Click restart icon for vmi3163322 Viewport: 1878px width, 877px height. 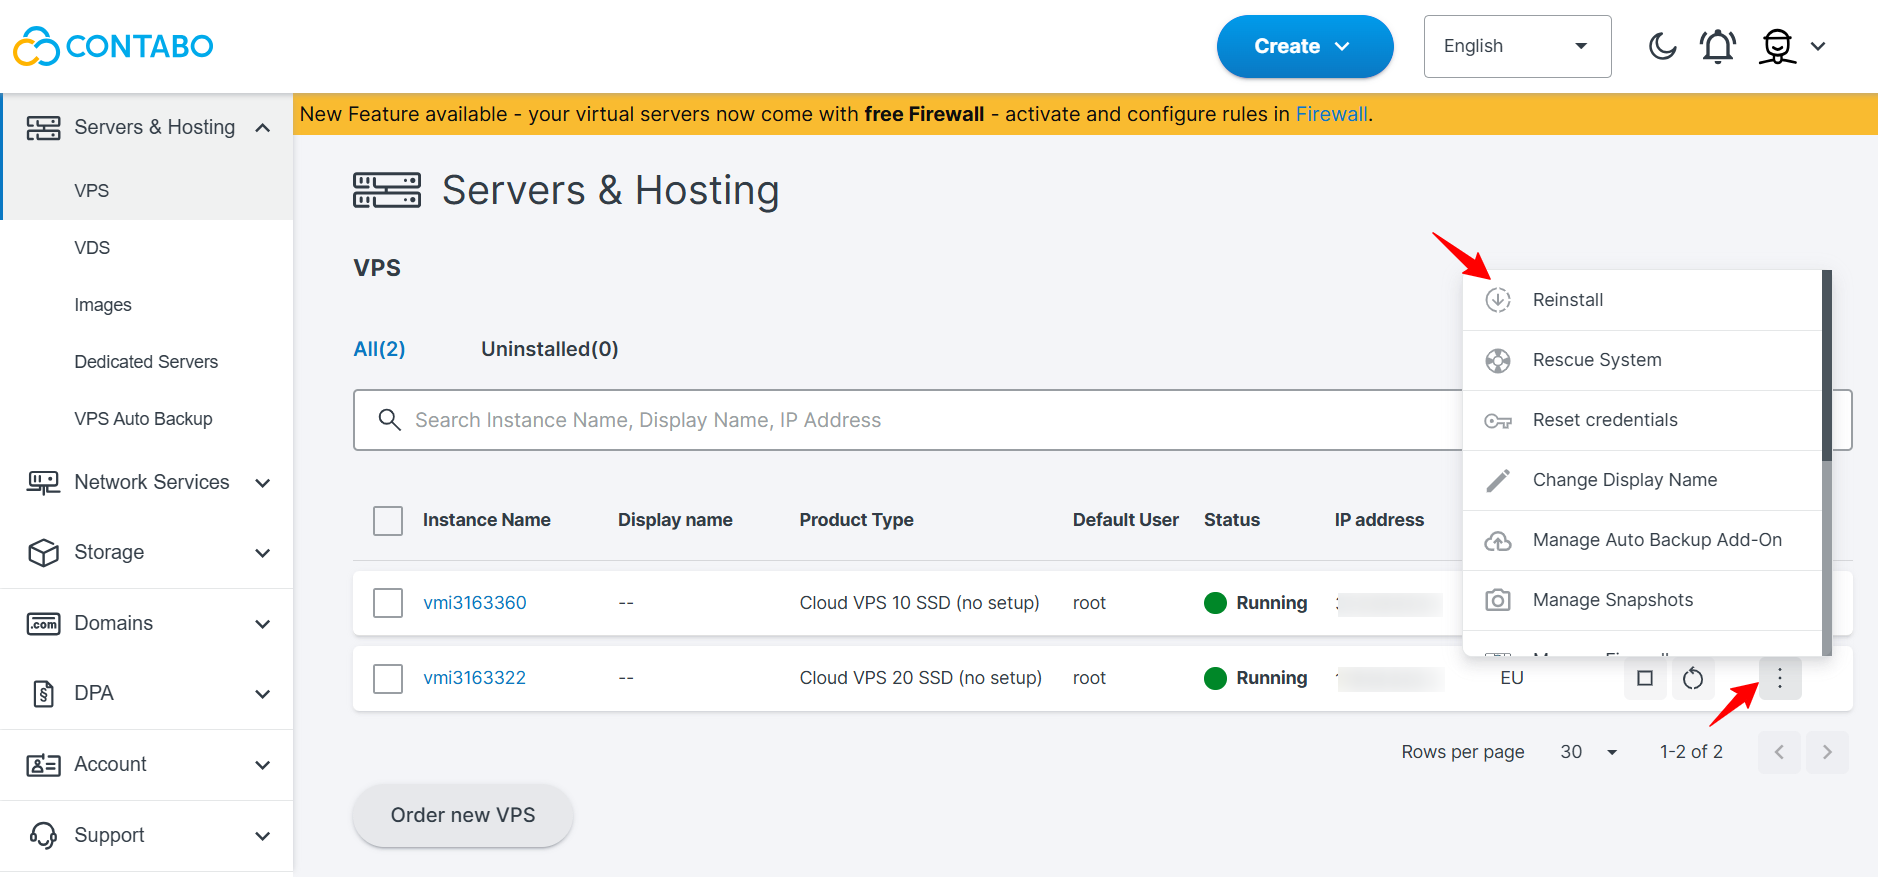(1693, 678)
